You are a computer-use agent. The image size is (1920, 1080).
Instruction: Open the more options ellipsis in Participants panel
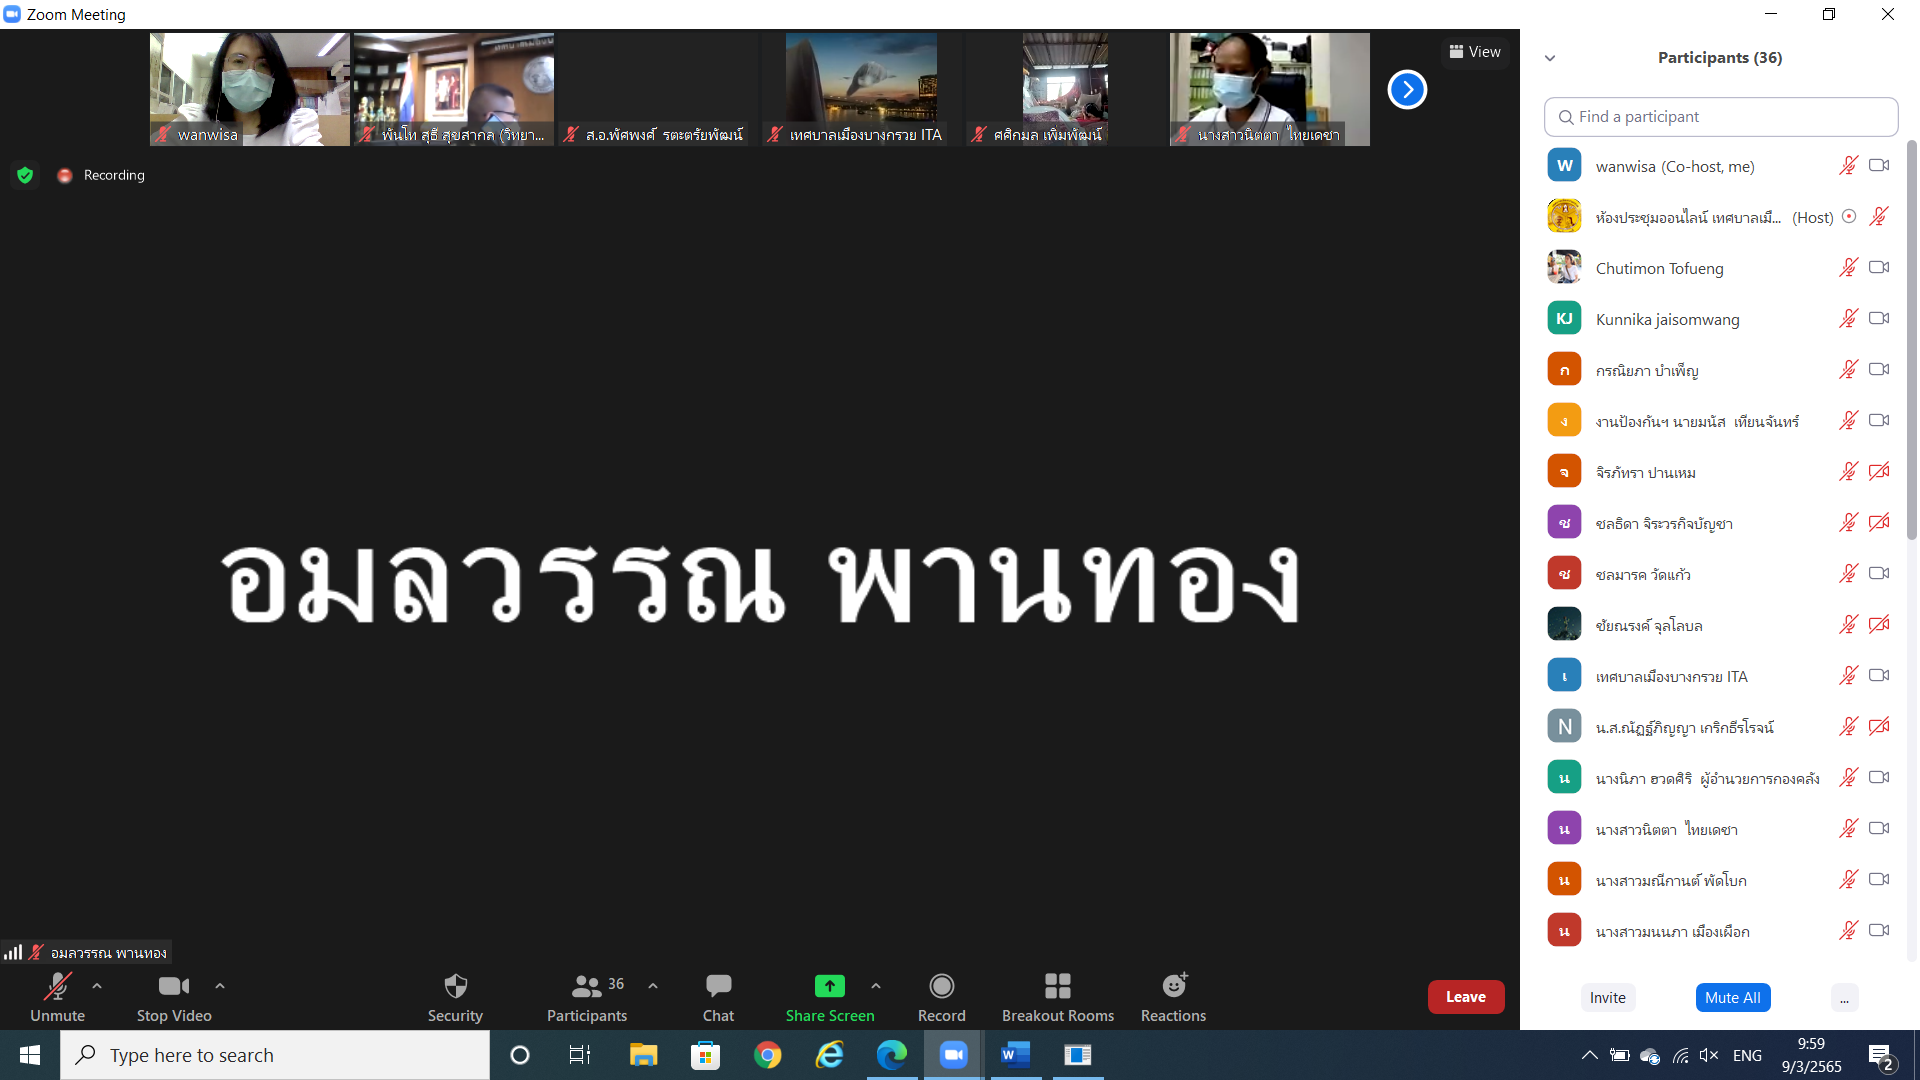[x=1844, y=997]
